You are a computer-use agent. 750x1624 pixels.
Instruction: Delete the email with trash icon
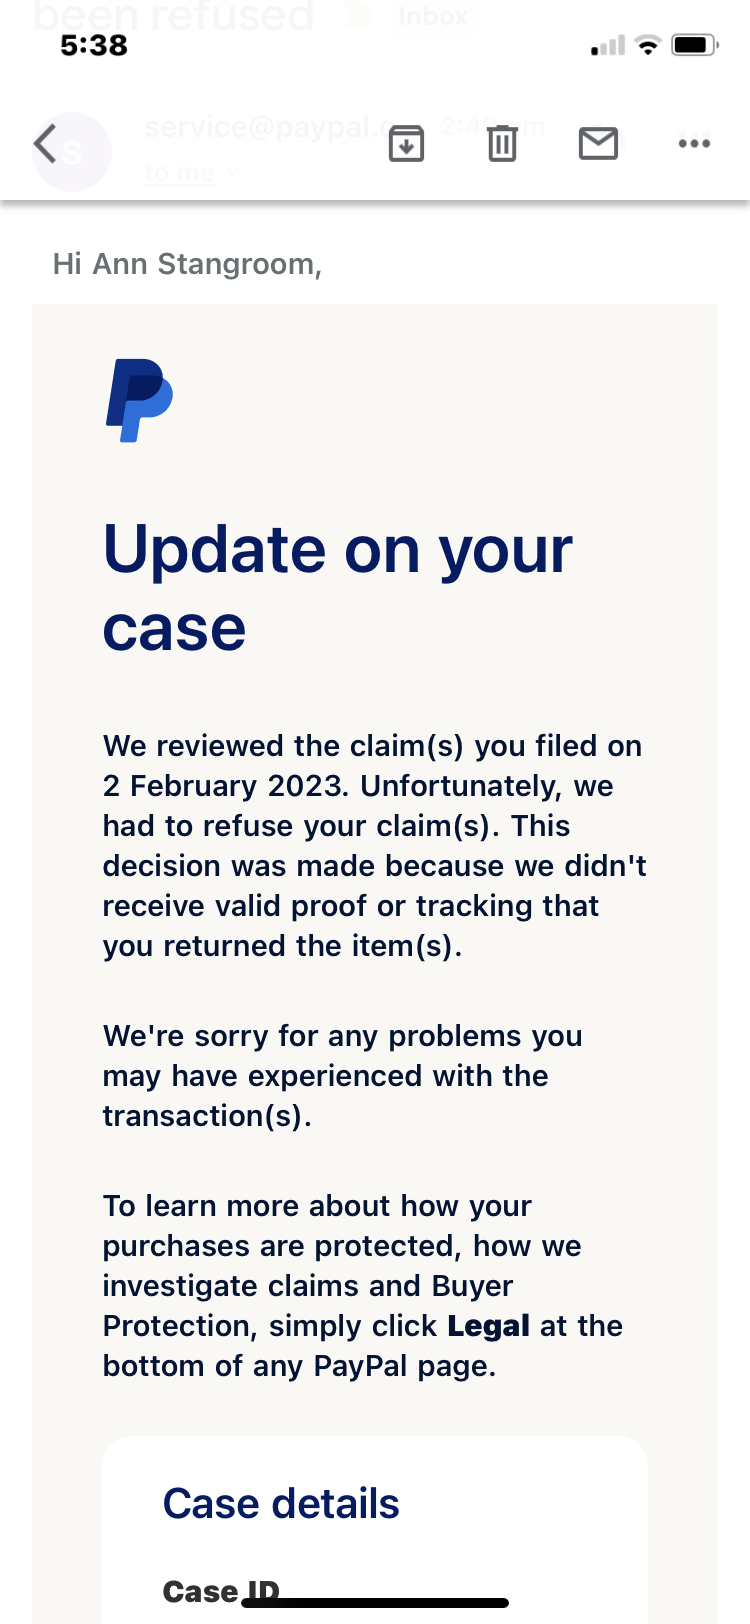pos(502,144)
